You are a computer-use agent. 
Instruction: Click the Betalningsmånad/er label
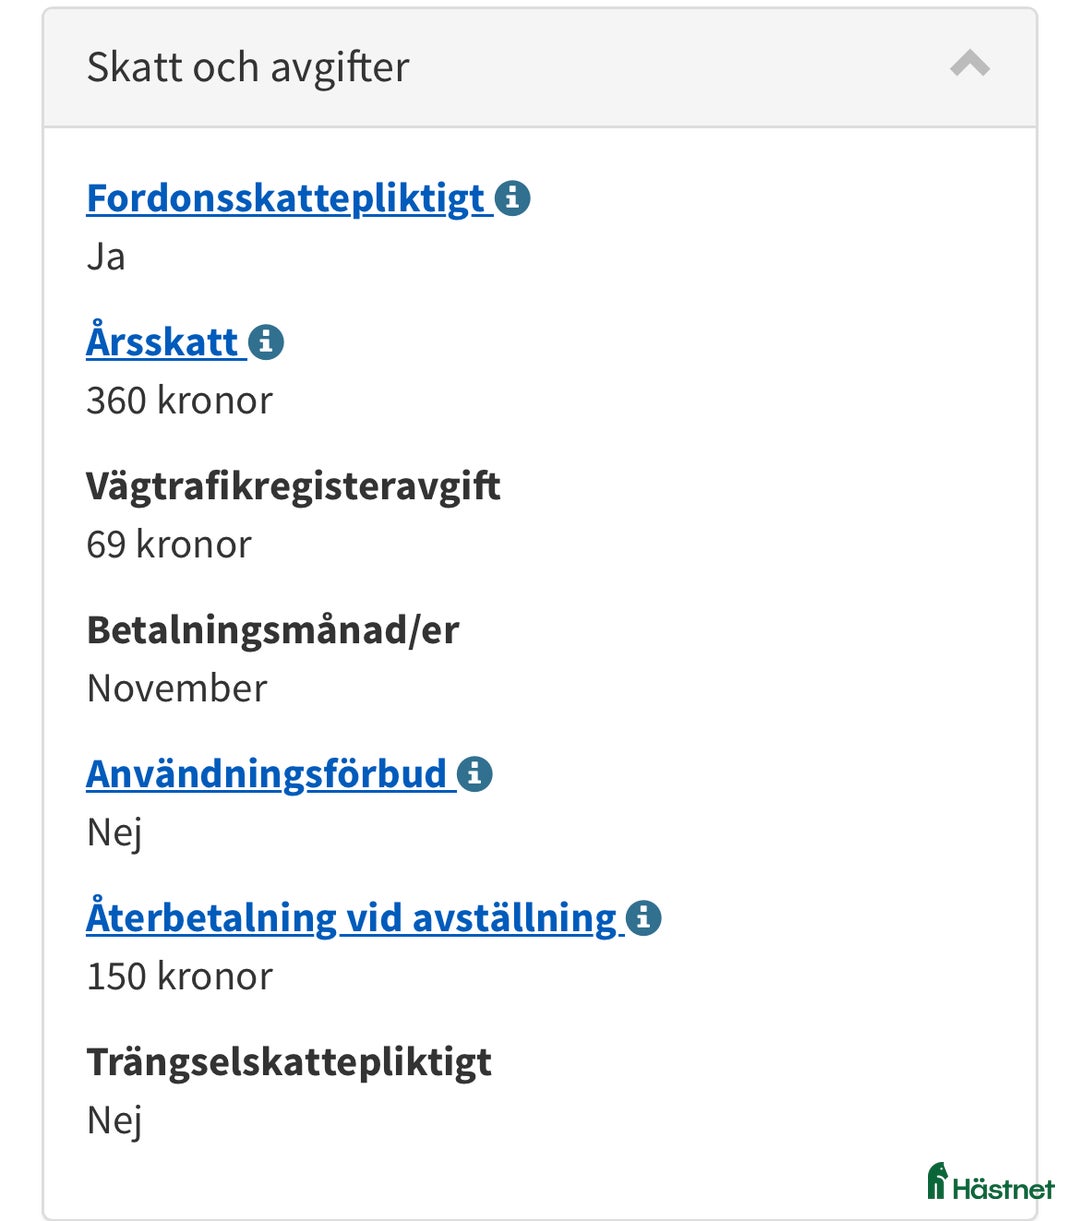273,630
